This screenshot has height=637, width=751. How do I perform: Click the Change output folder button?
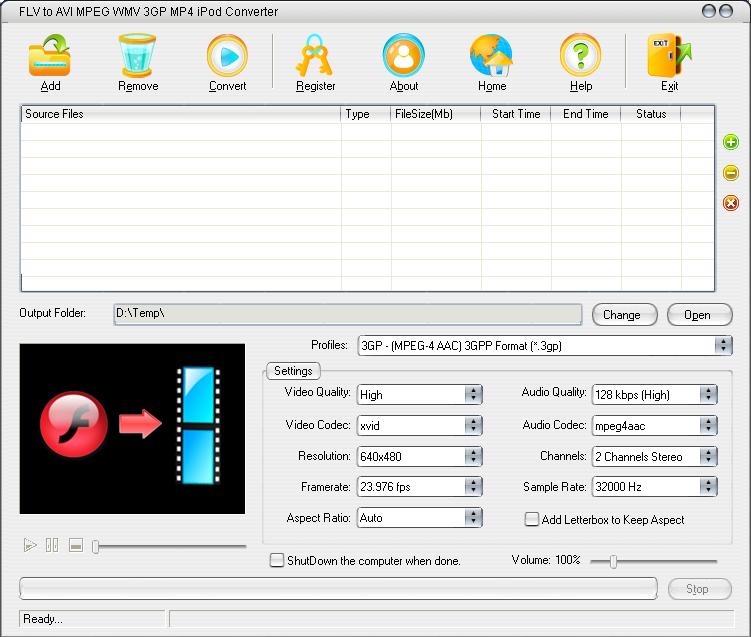[x=625, y=315]
